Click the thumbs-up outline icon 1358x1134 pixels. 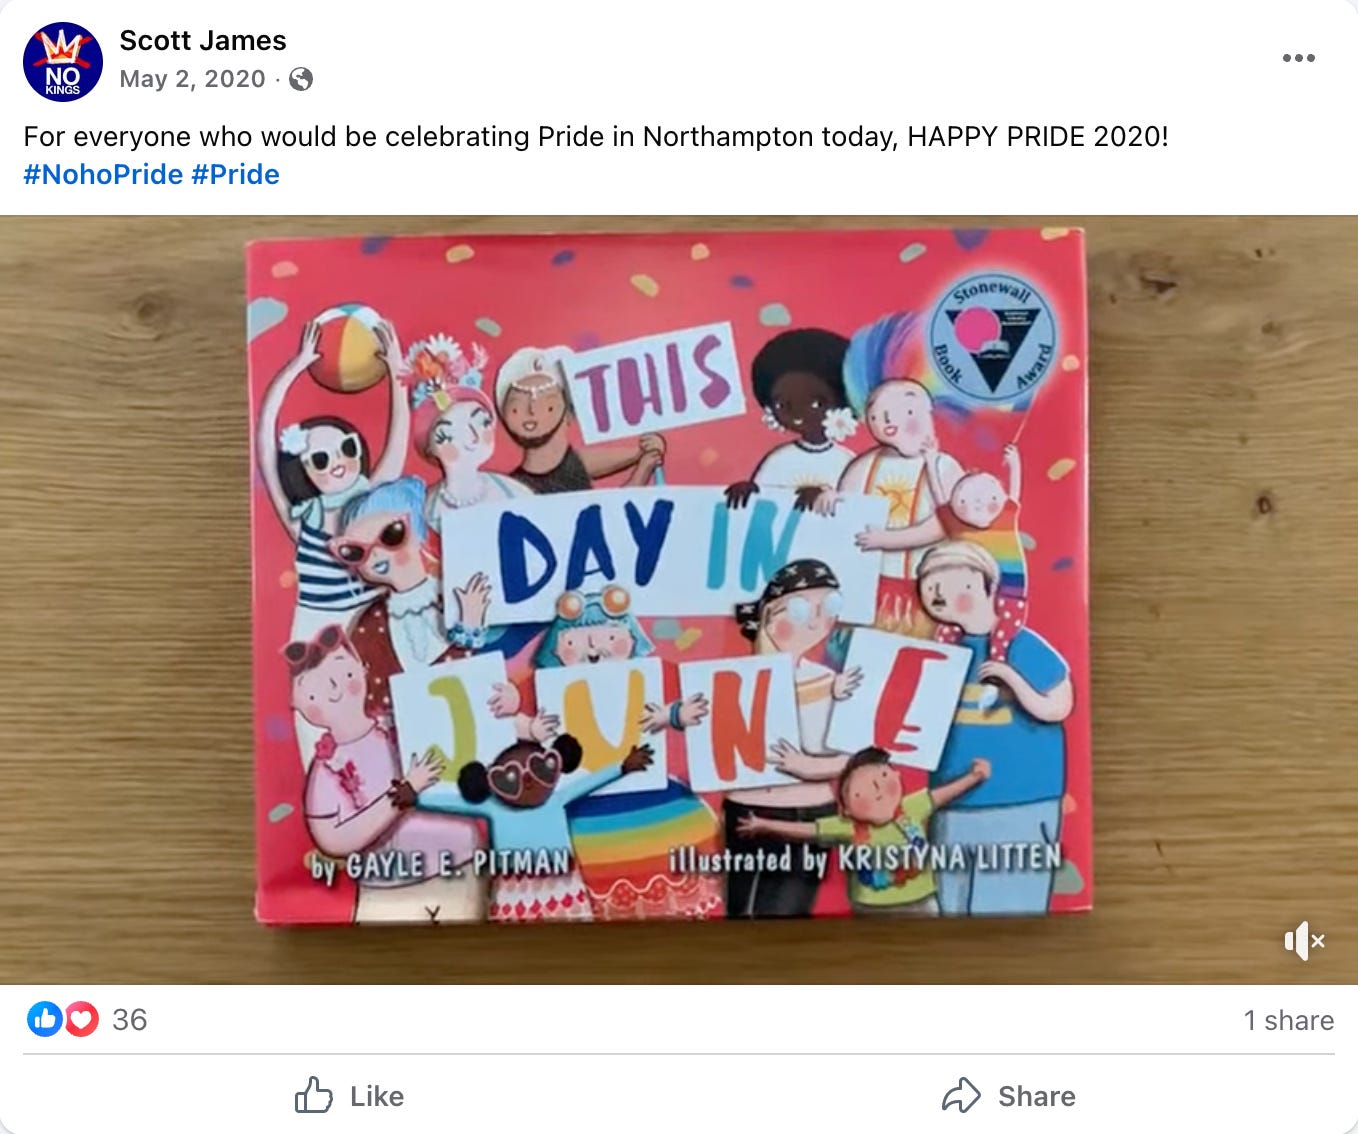point(313,1095)
